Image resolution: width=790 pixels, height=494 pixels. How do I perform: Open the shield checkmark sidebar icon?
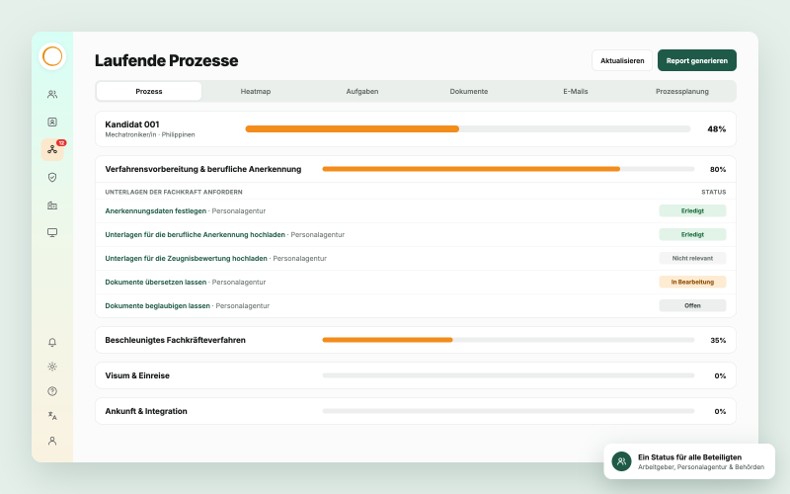point(52,177)
